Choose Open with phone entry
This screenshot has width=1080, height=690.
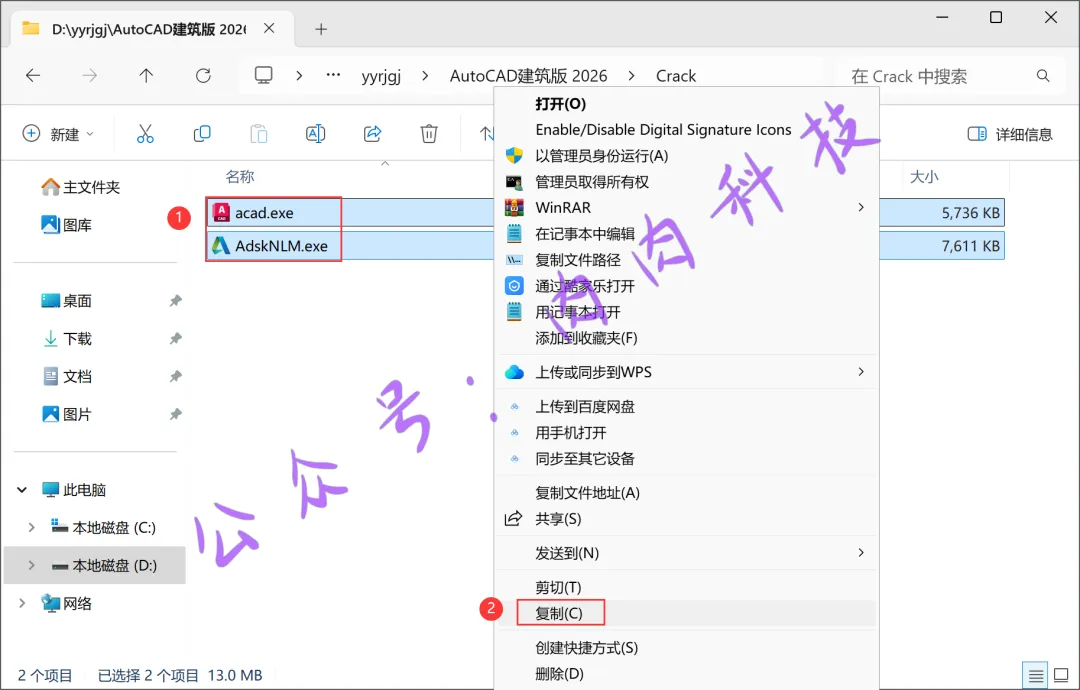686,432
